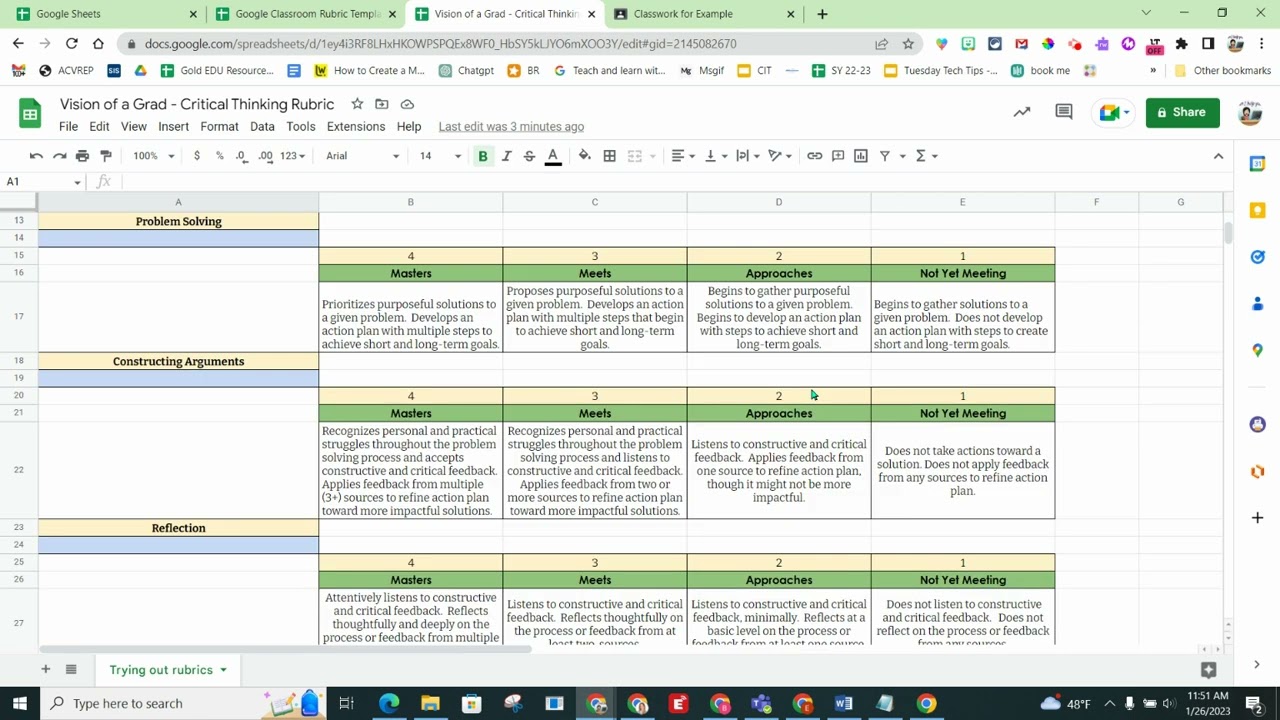Click the Name box showing A1
Image resolution: width=1280 pixels, height=720 pixels.
click(x=43, y=182)
